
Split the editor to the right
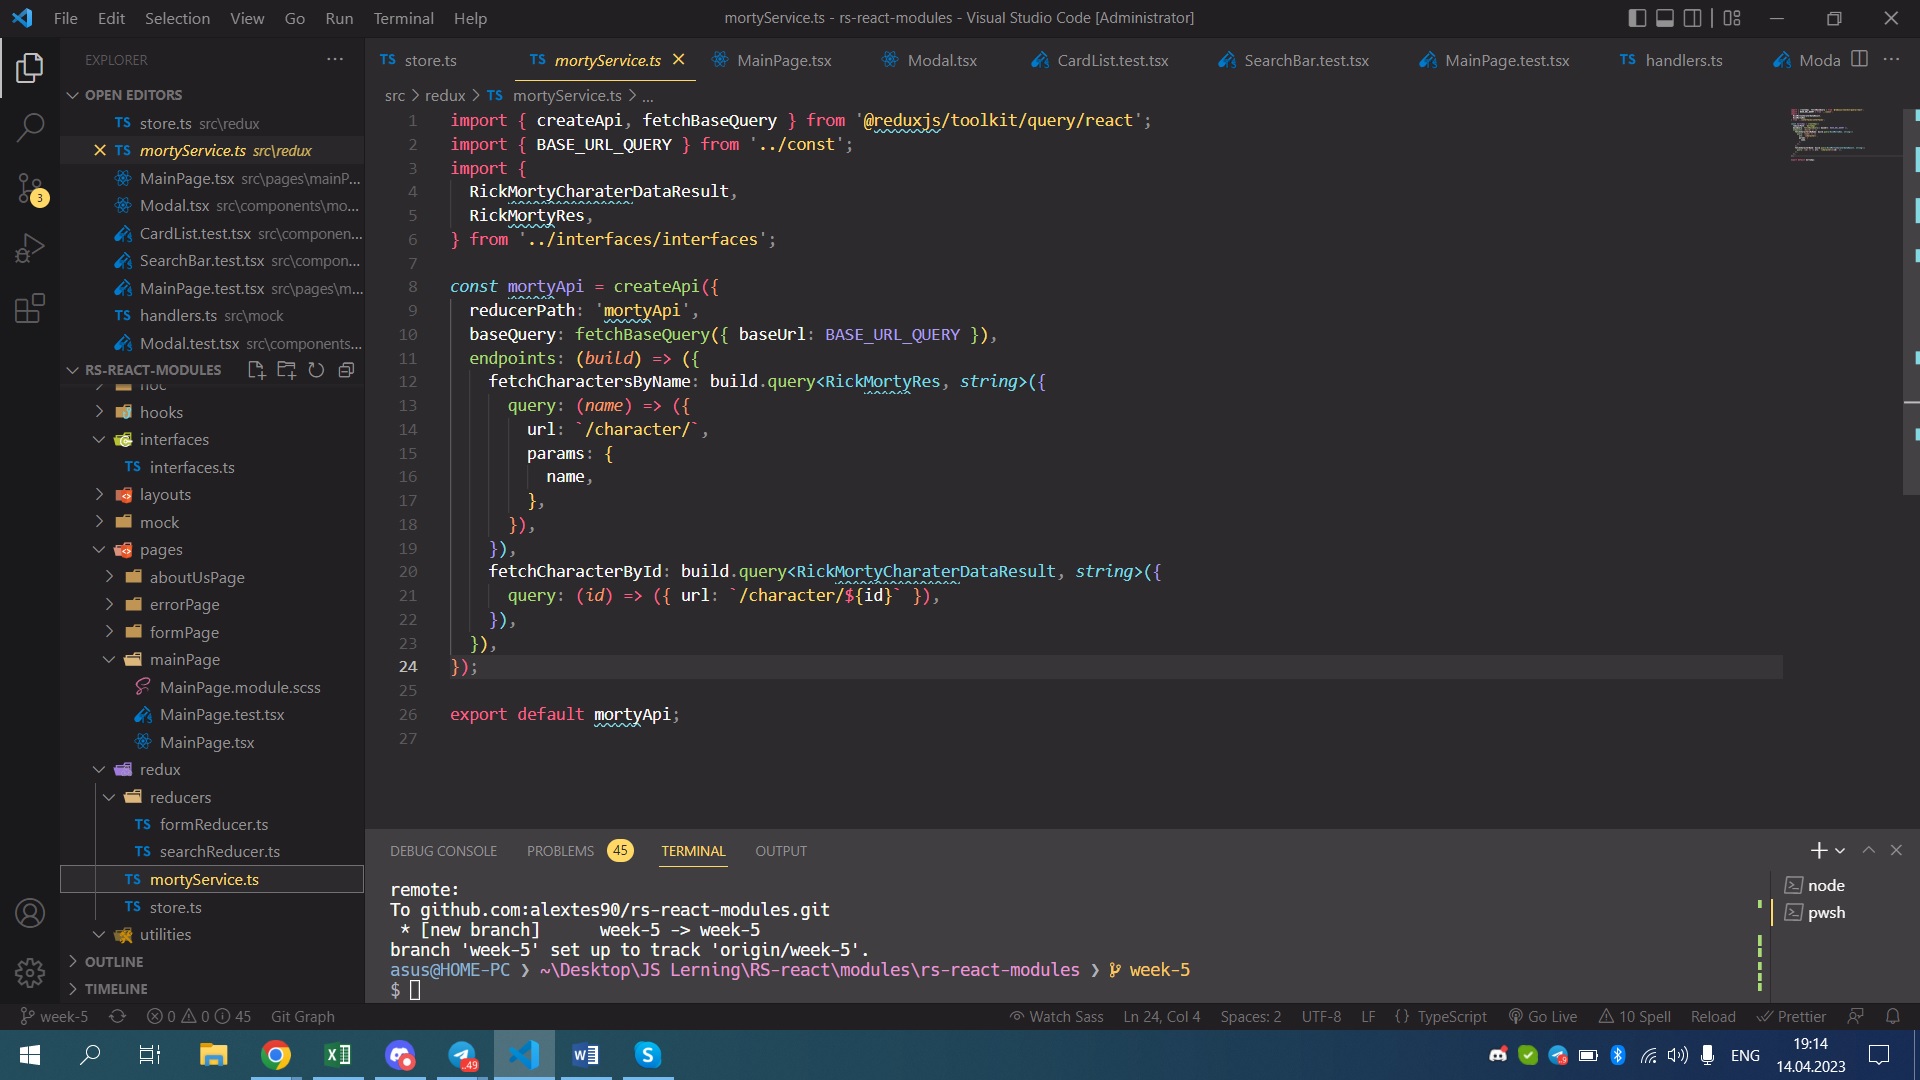click(x=1859, y=60)
